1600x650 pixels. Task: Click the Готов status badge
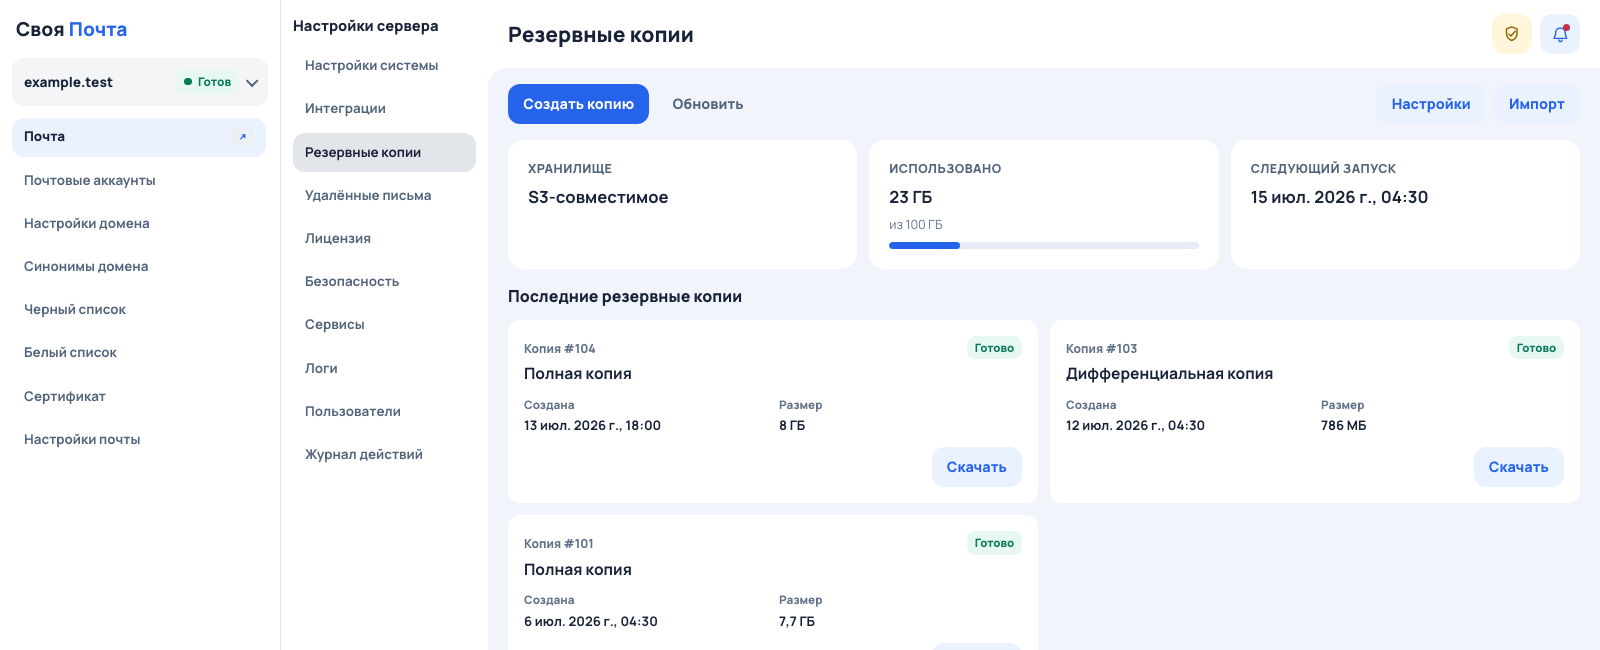point(207,82)
